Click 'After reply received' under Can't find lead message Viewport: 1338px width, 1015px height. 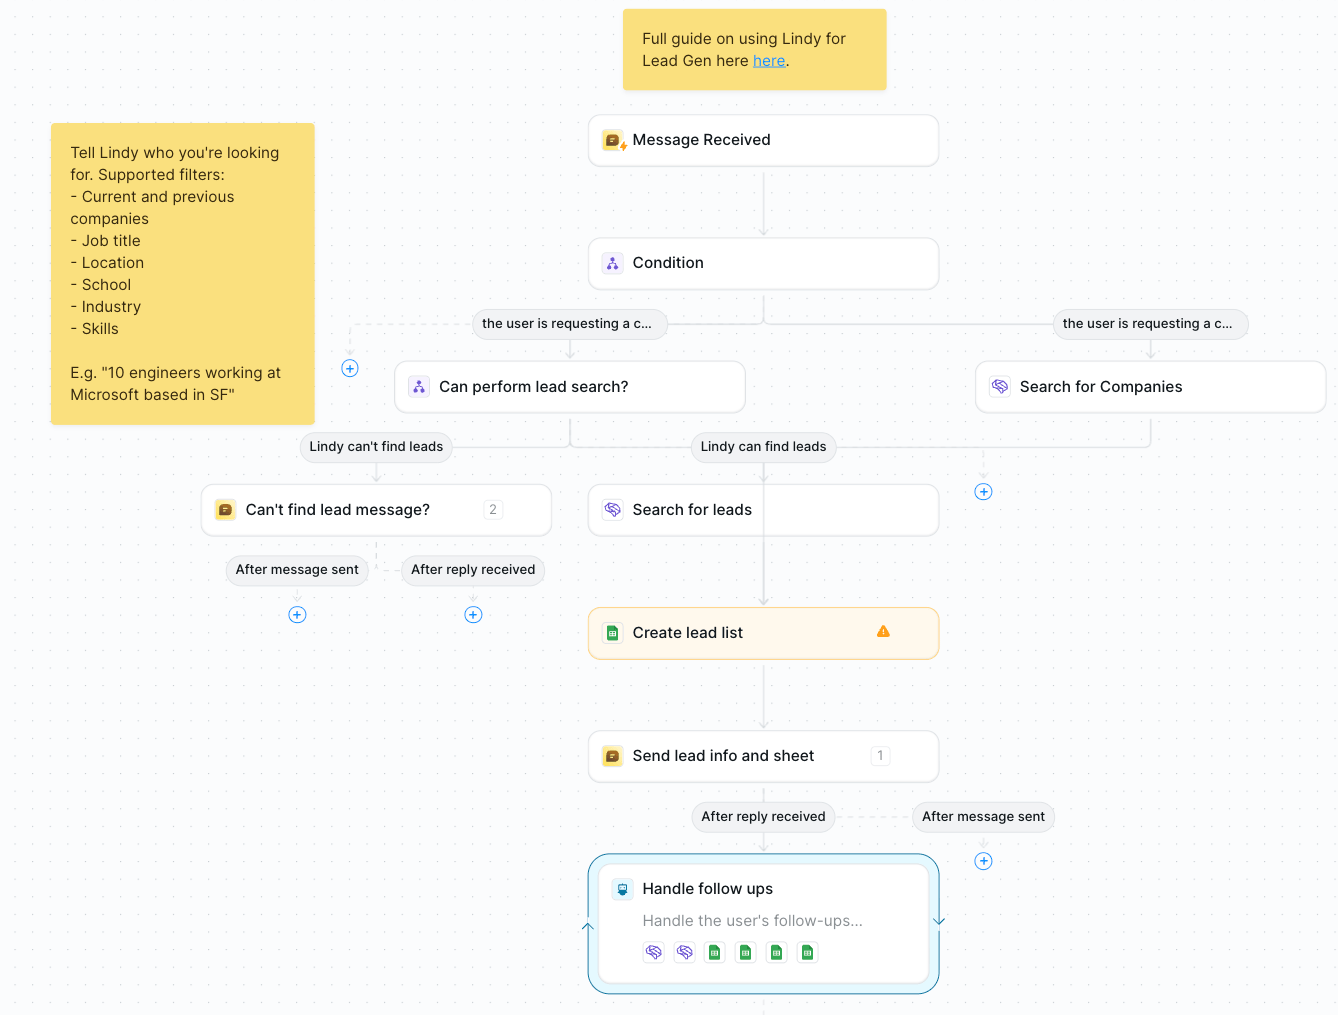pos(473,570)
